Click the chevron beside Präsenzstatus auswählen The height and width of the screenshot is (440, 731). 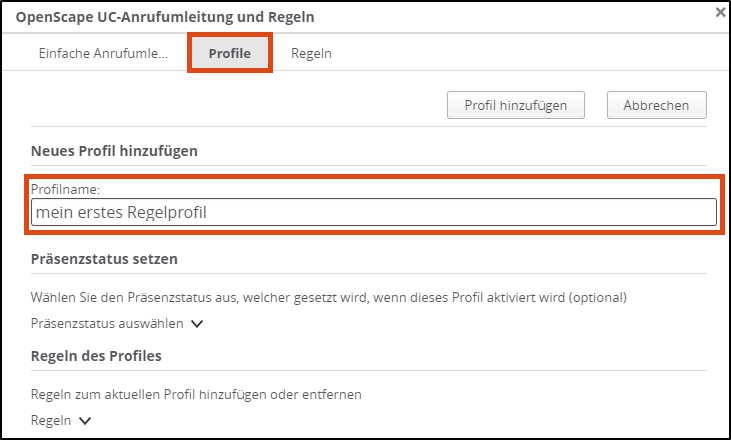(197, 324)
